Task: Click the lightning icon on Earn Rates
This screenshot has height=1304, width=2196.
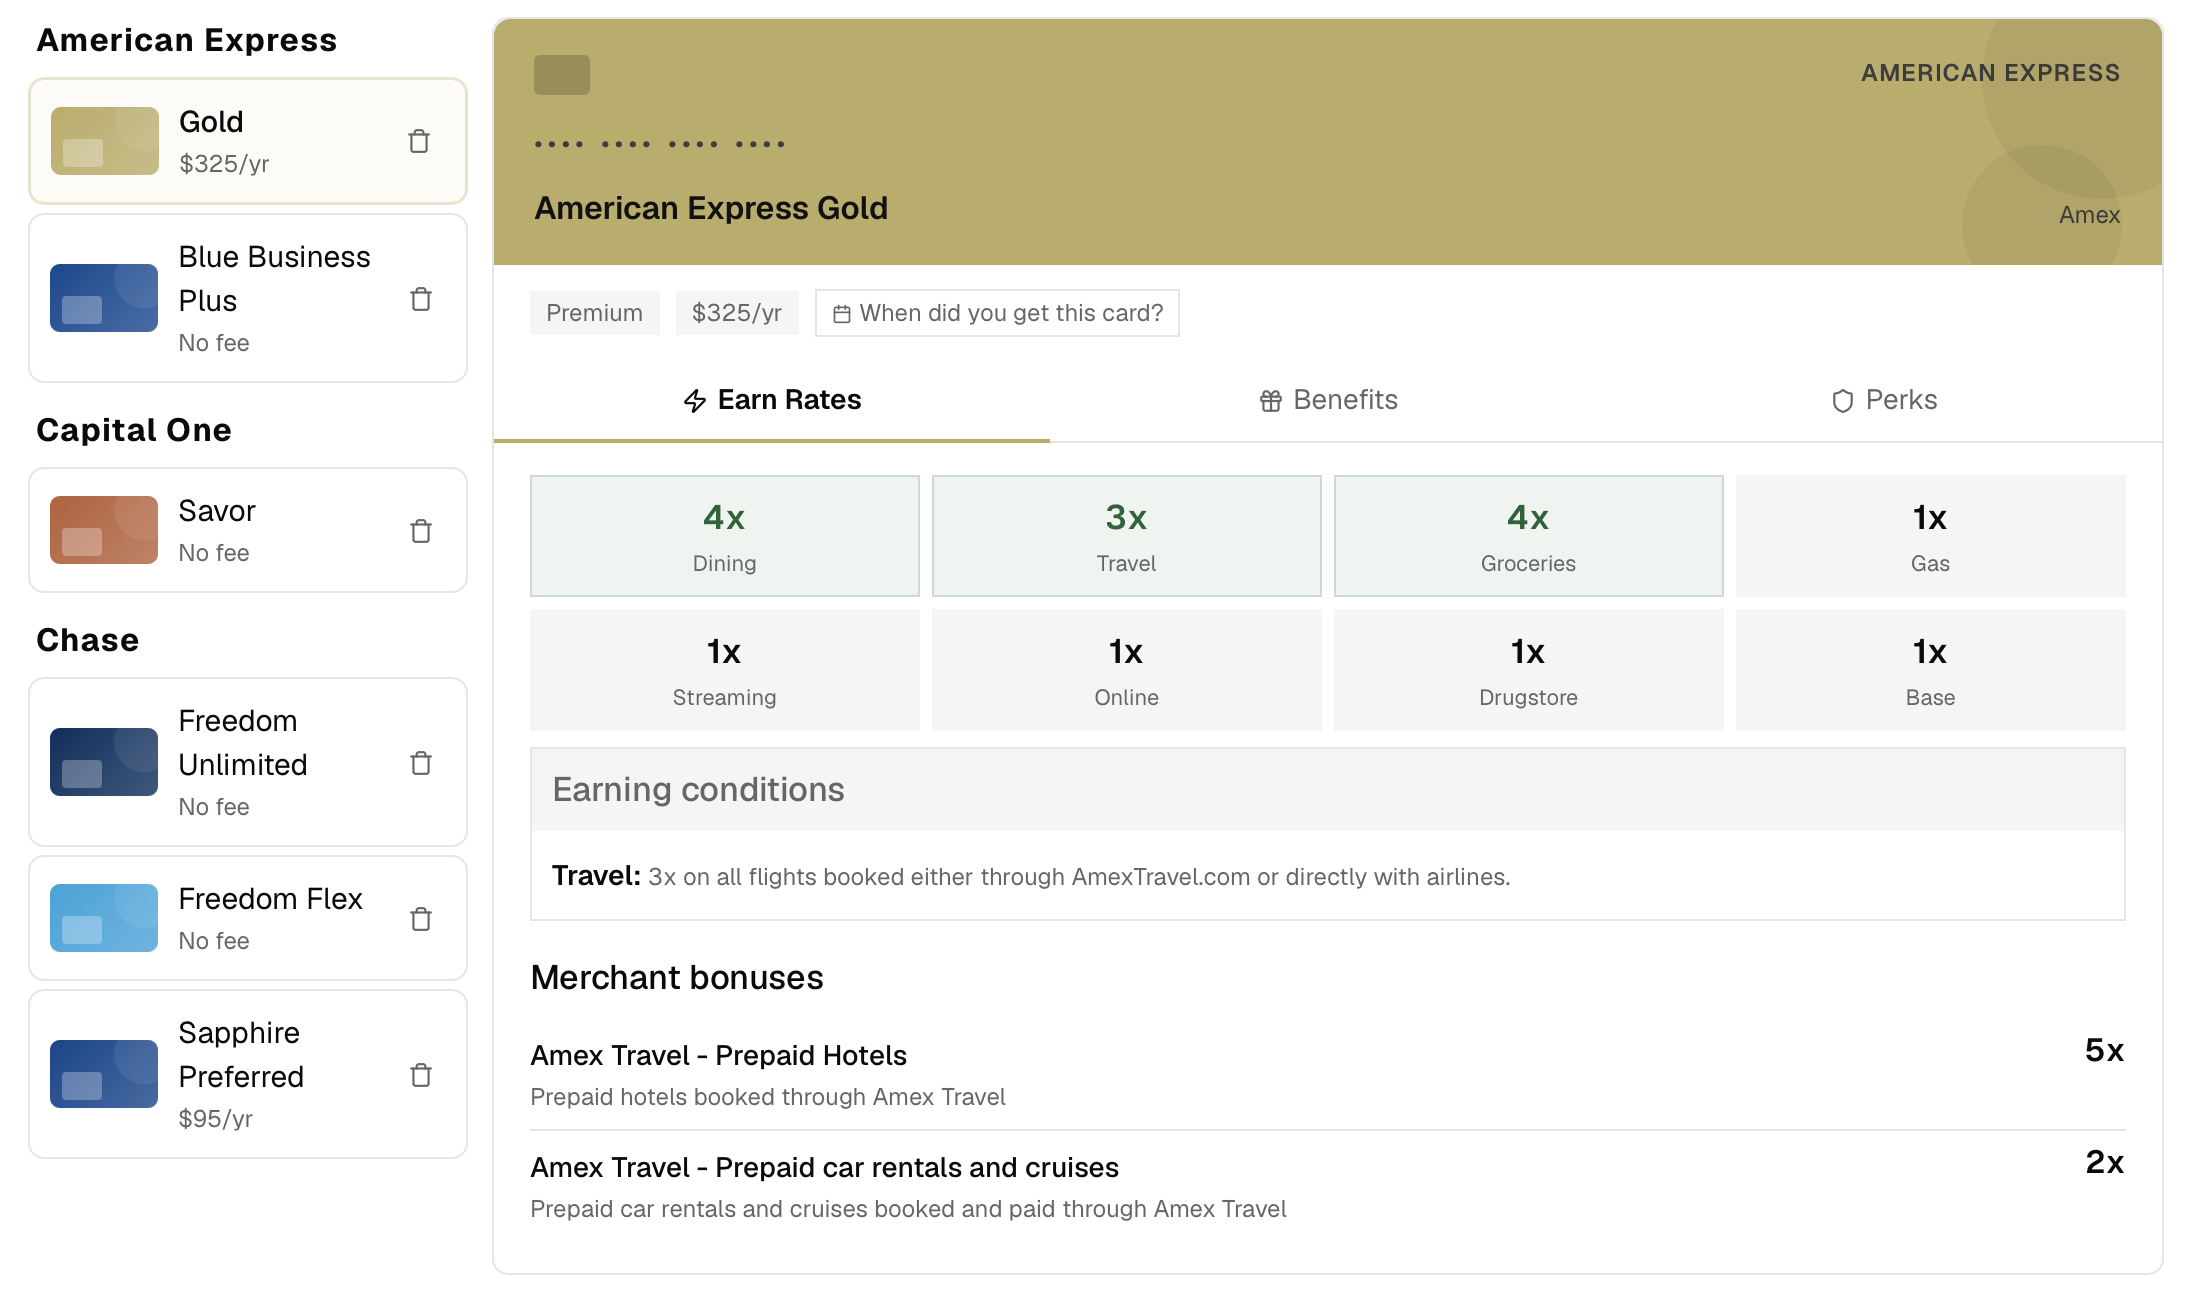Action: coord(695,401)
